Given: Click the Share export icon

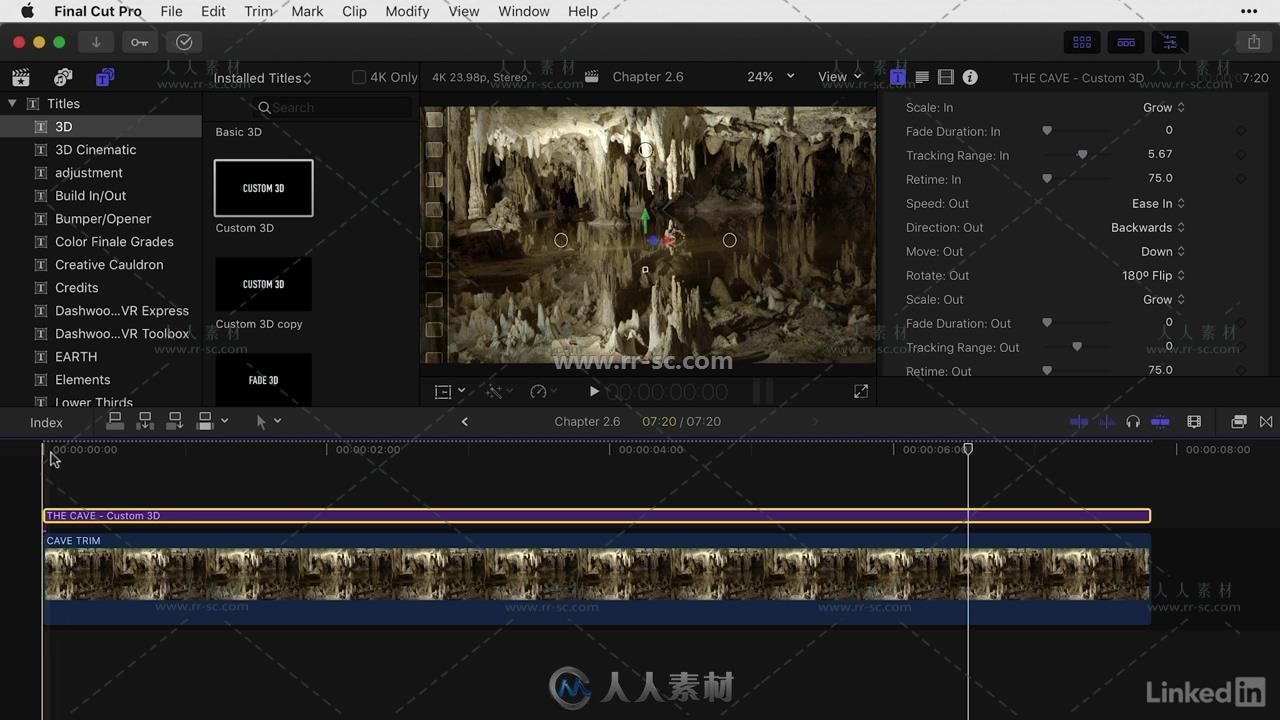Looking at the screenshot, I should tap(1254, 42).
